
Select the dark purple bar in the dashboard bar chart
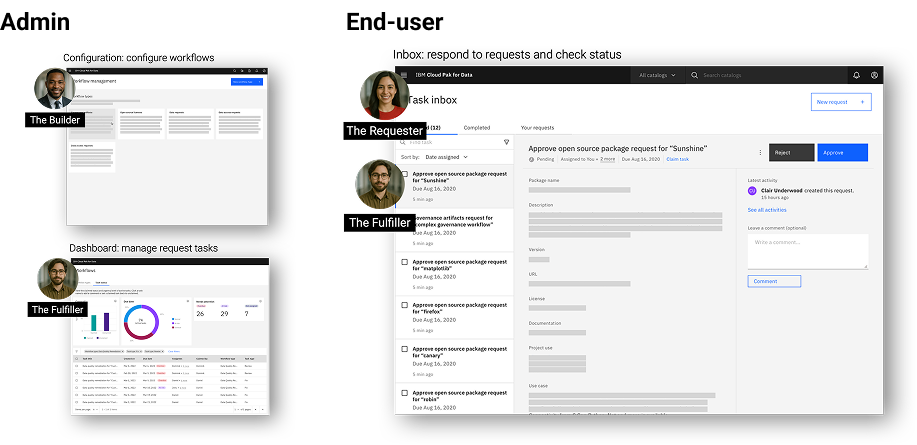point(106,323)
